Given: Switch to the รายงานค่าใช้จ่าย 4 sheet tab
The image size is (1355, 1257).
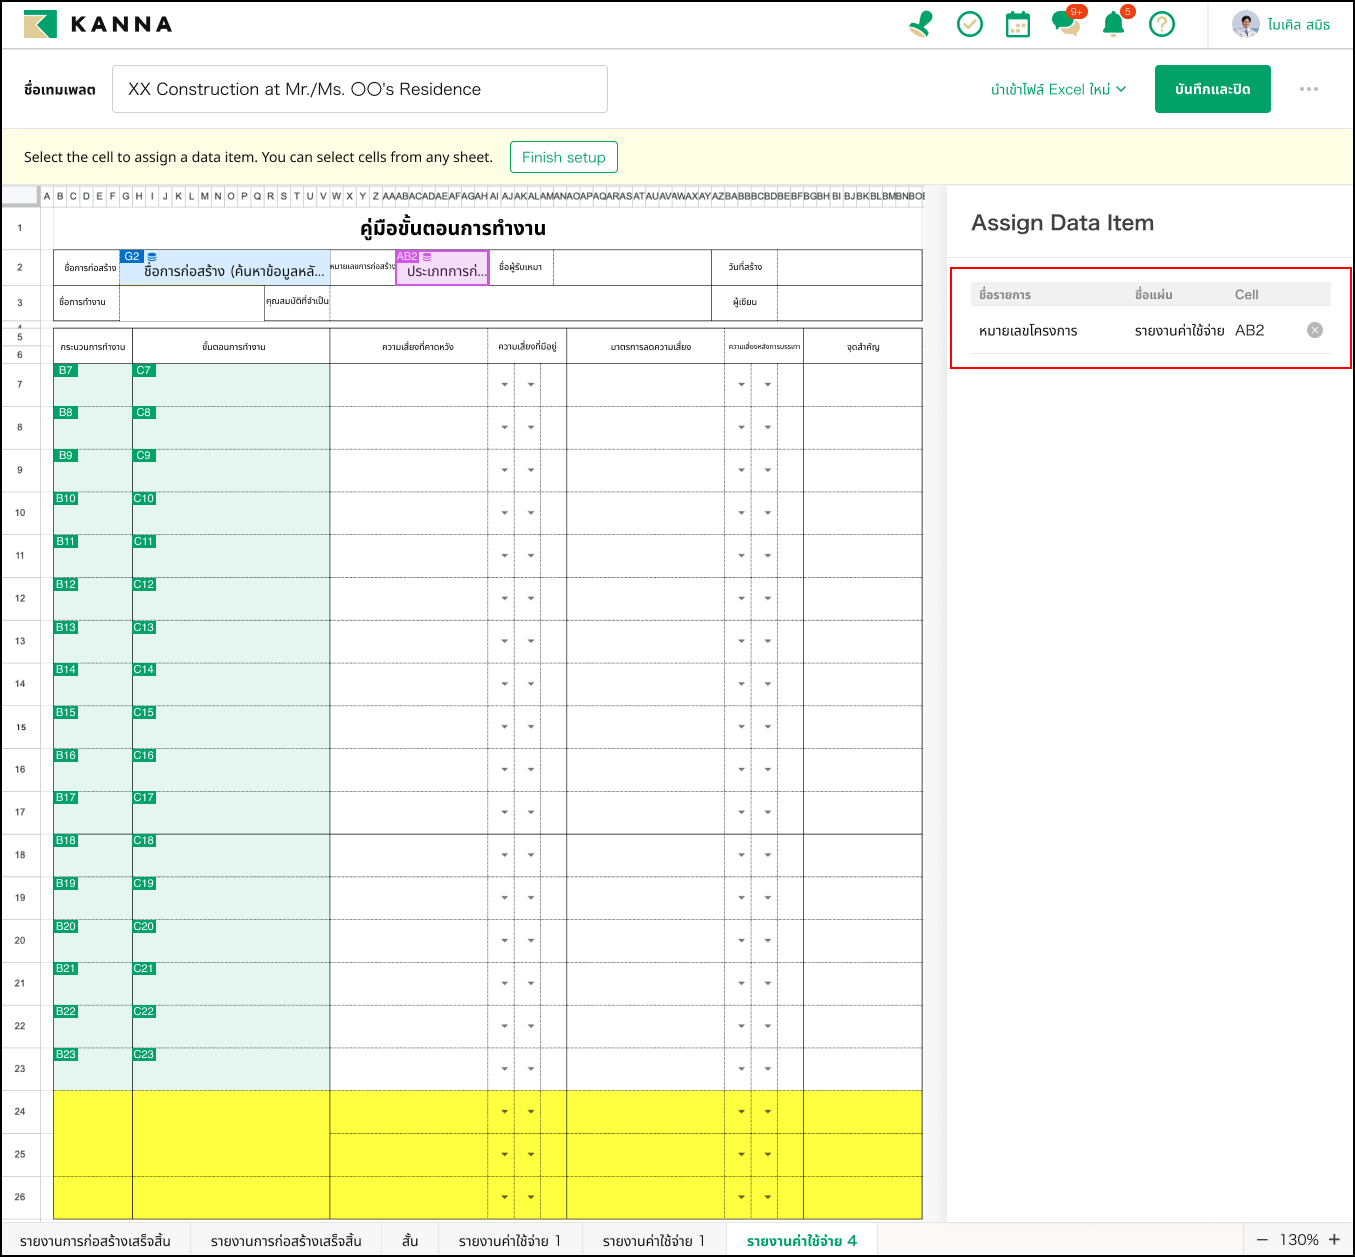Looking at the screenshot, I should (x=801, y=1240).
